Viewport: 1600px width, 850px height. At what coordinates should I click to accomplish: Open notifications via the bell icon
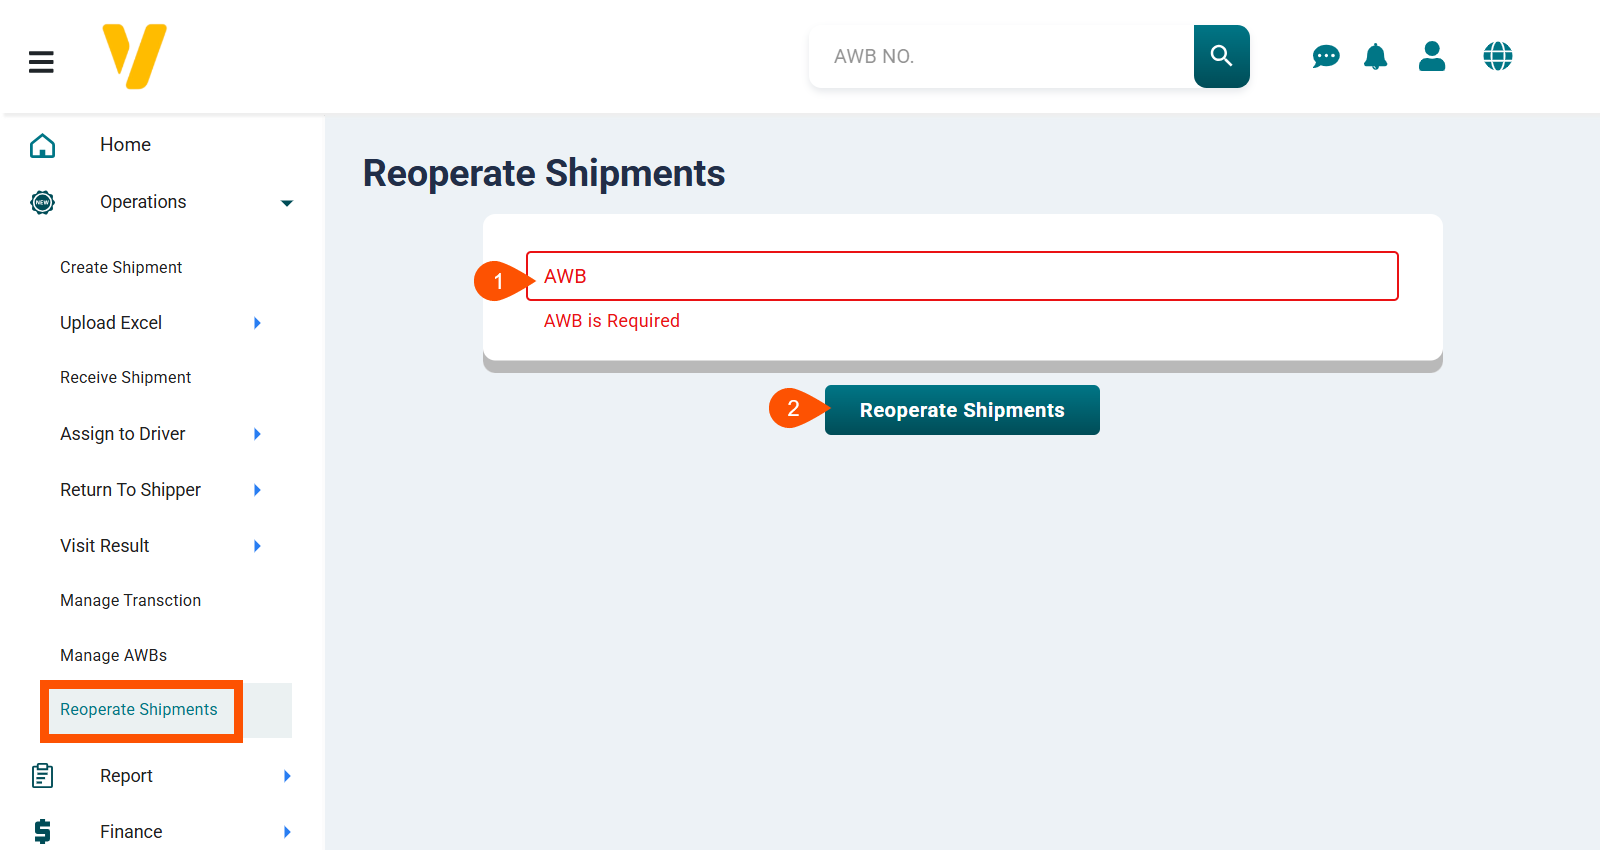tap(1375, 56)
